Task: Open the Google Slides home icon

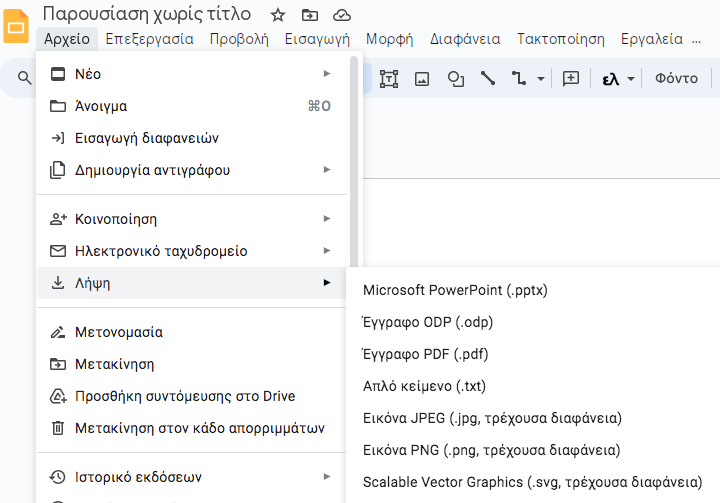Action: click(16, 27)
